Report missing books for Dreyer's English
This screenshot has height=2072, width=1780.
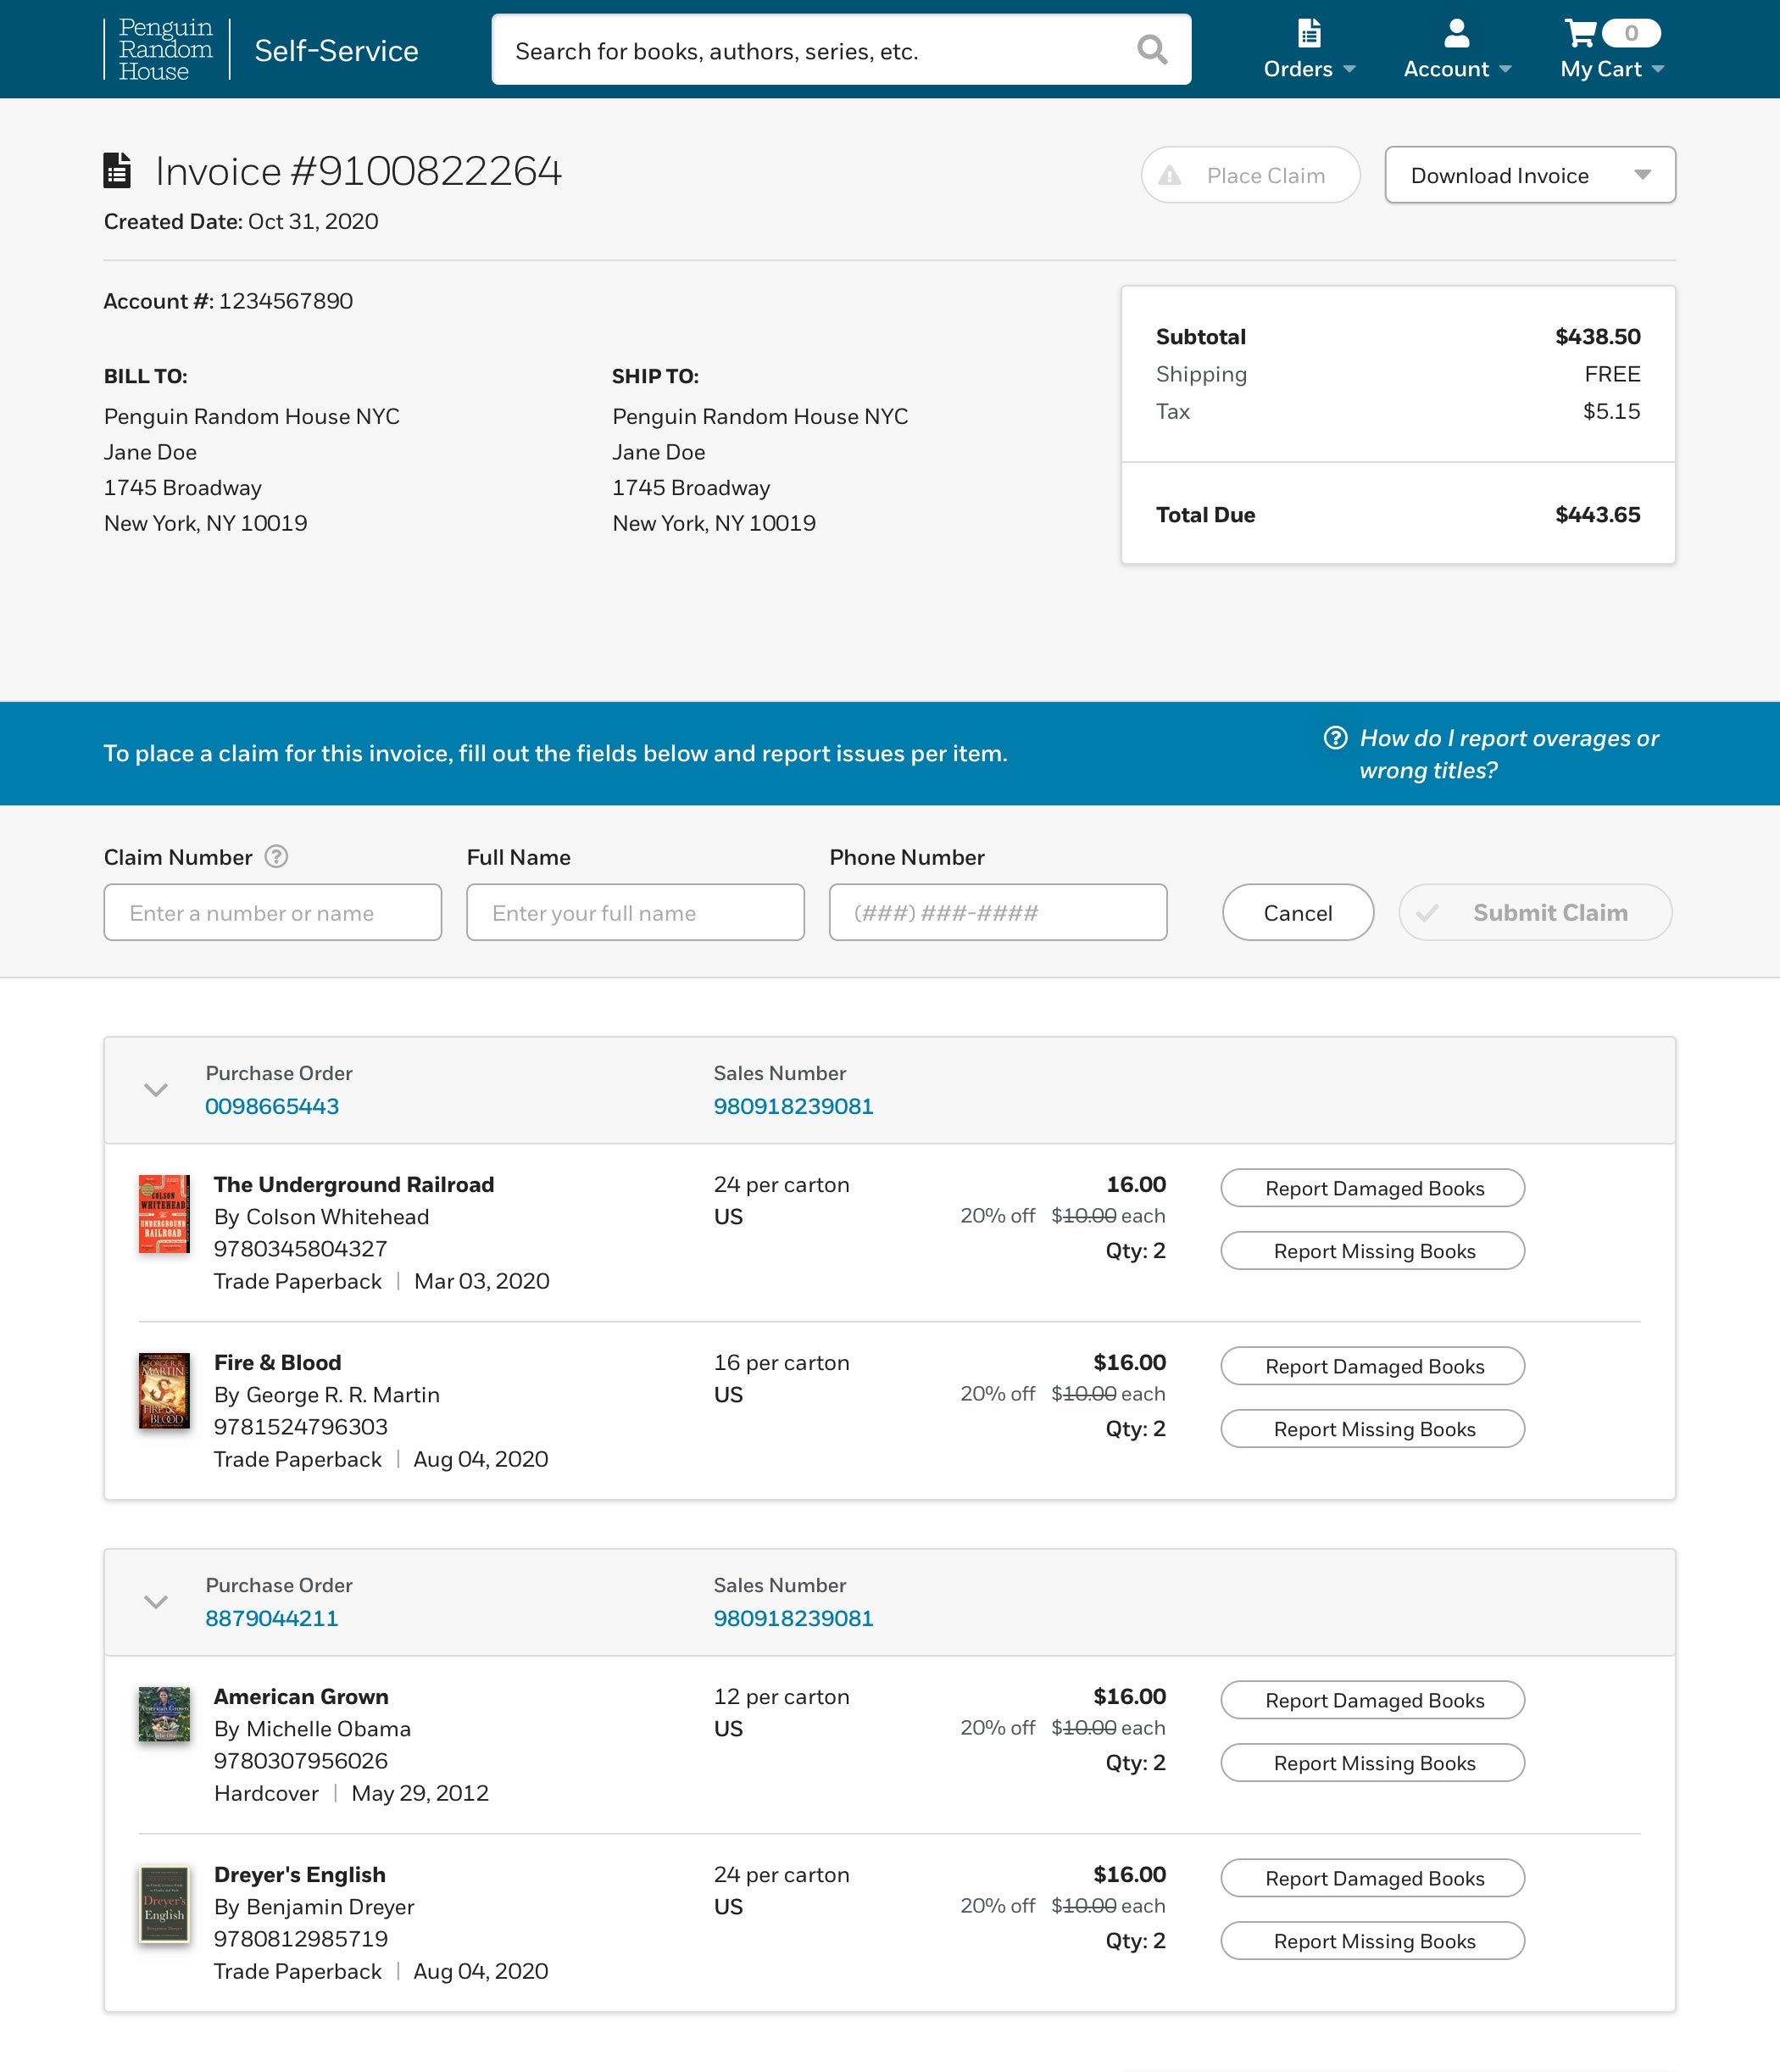1373,1941
